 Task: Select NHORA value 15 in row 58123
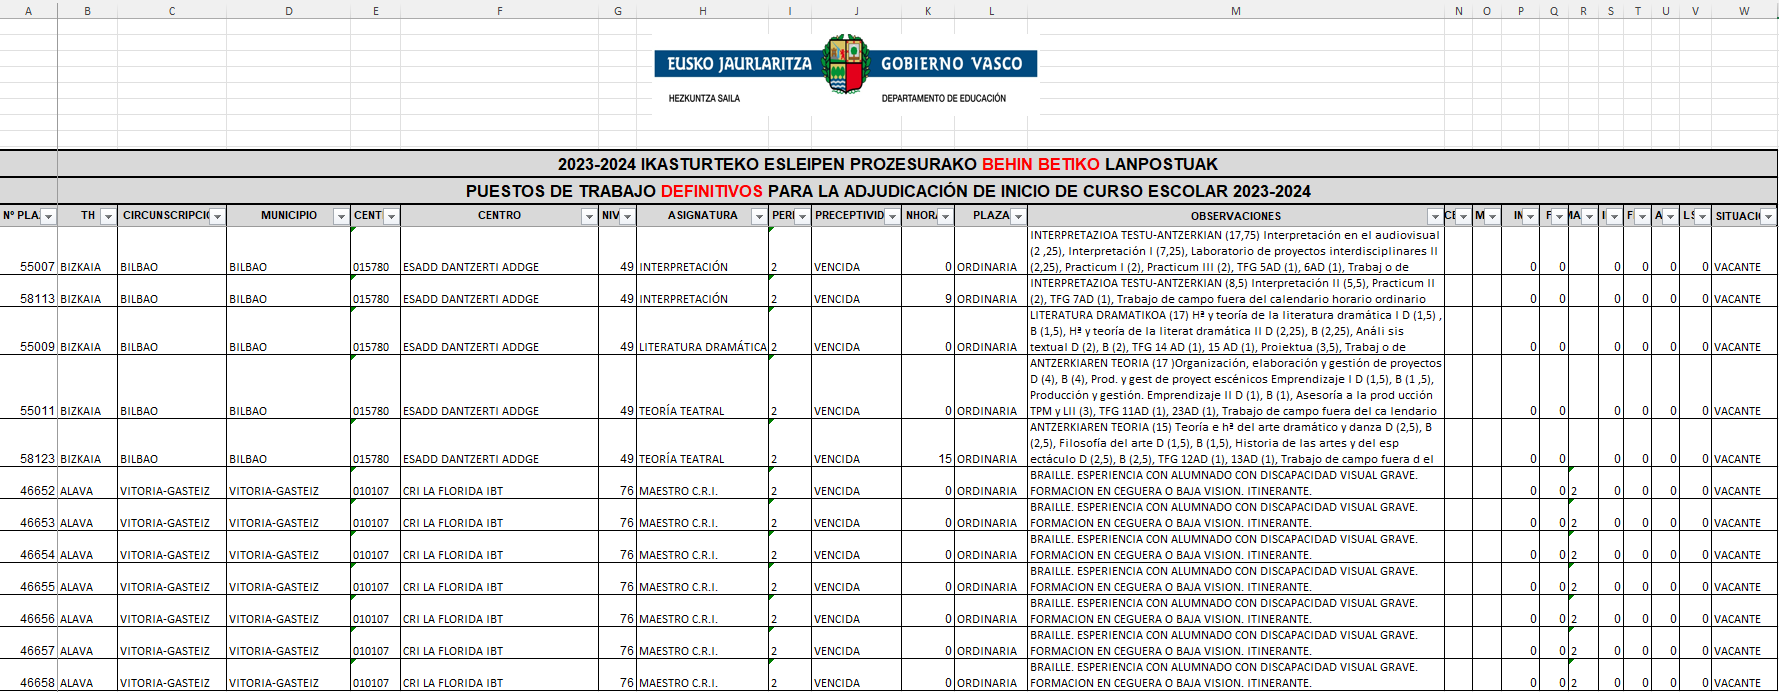[928, 443]
